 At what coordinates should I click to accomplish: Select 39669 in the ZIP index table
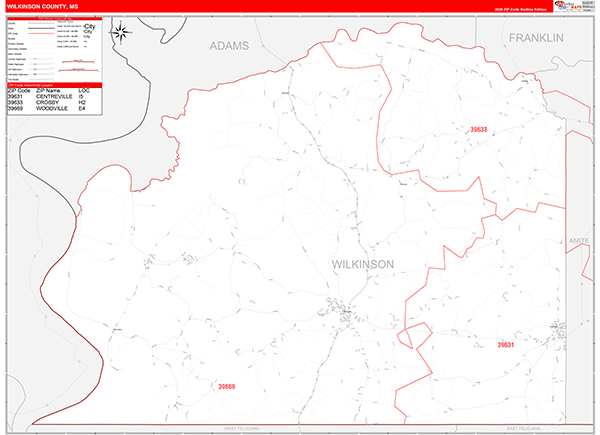15,109
